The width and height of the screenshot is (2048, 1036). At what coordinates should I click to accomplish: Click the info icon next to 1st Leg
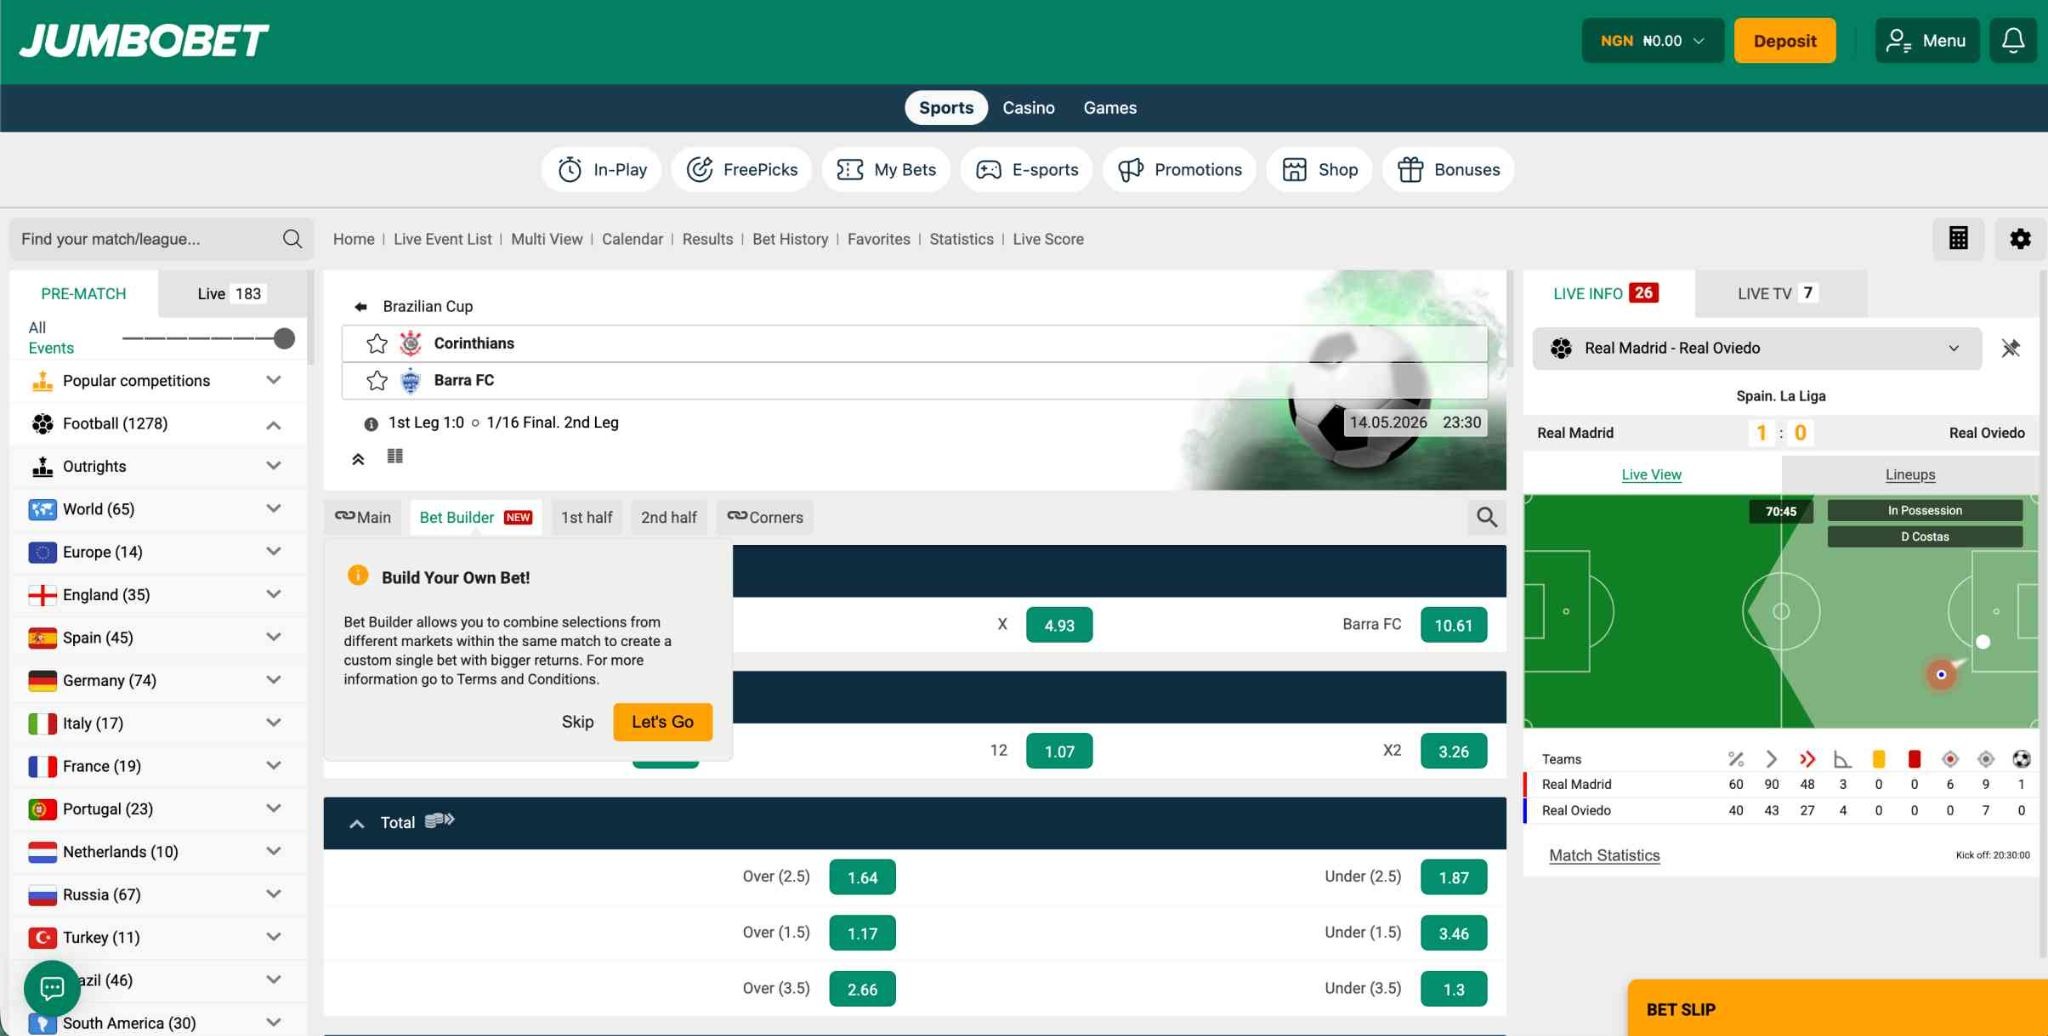pyautogui.click(x=371, y=424)
